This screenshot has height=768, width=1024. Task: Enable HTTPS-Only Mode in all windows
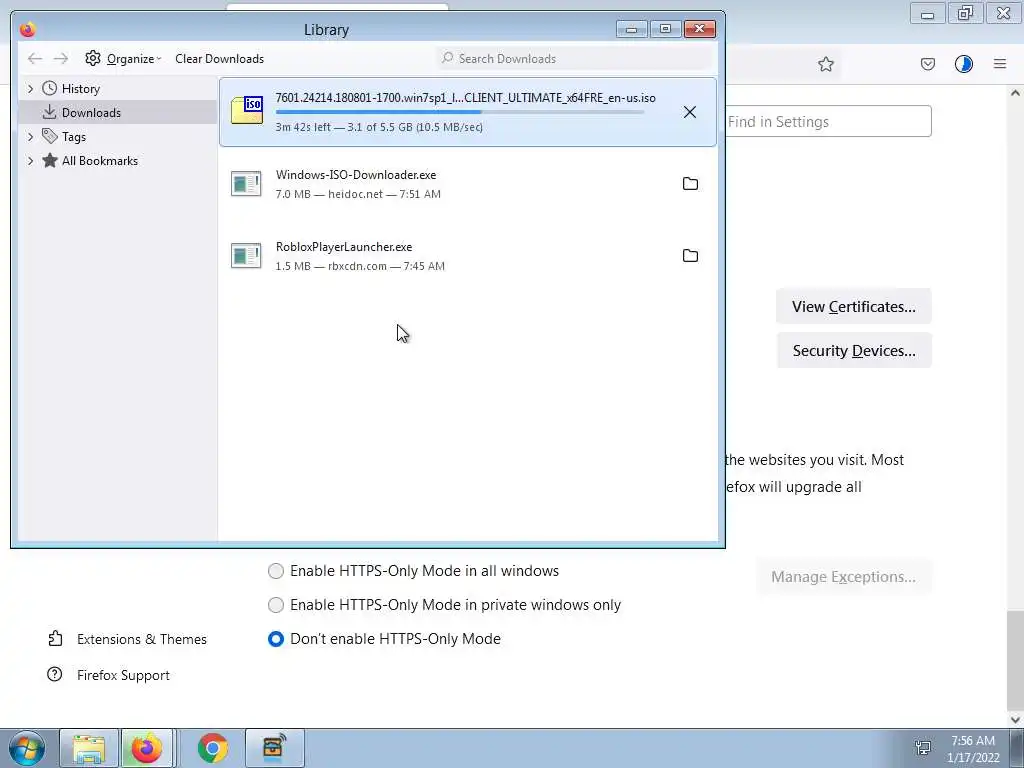pyautogui.click(x=276, y=571)
